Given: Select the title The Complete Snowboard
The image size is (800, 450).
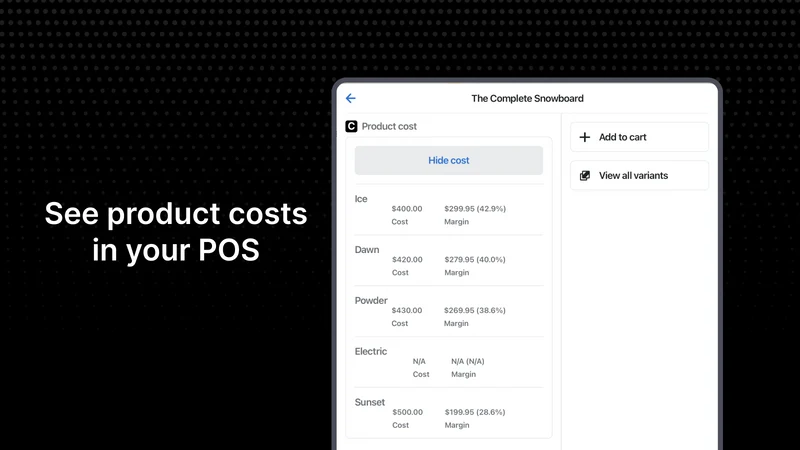Looking at the screenshot, I should click(x=527, y=98).
